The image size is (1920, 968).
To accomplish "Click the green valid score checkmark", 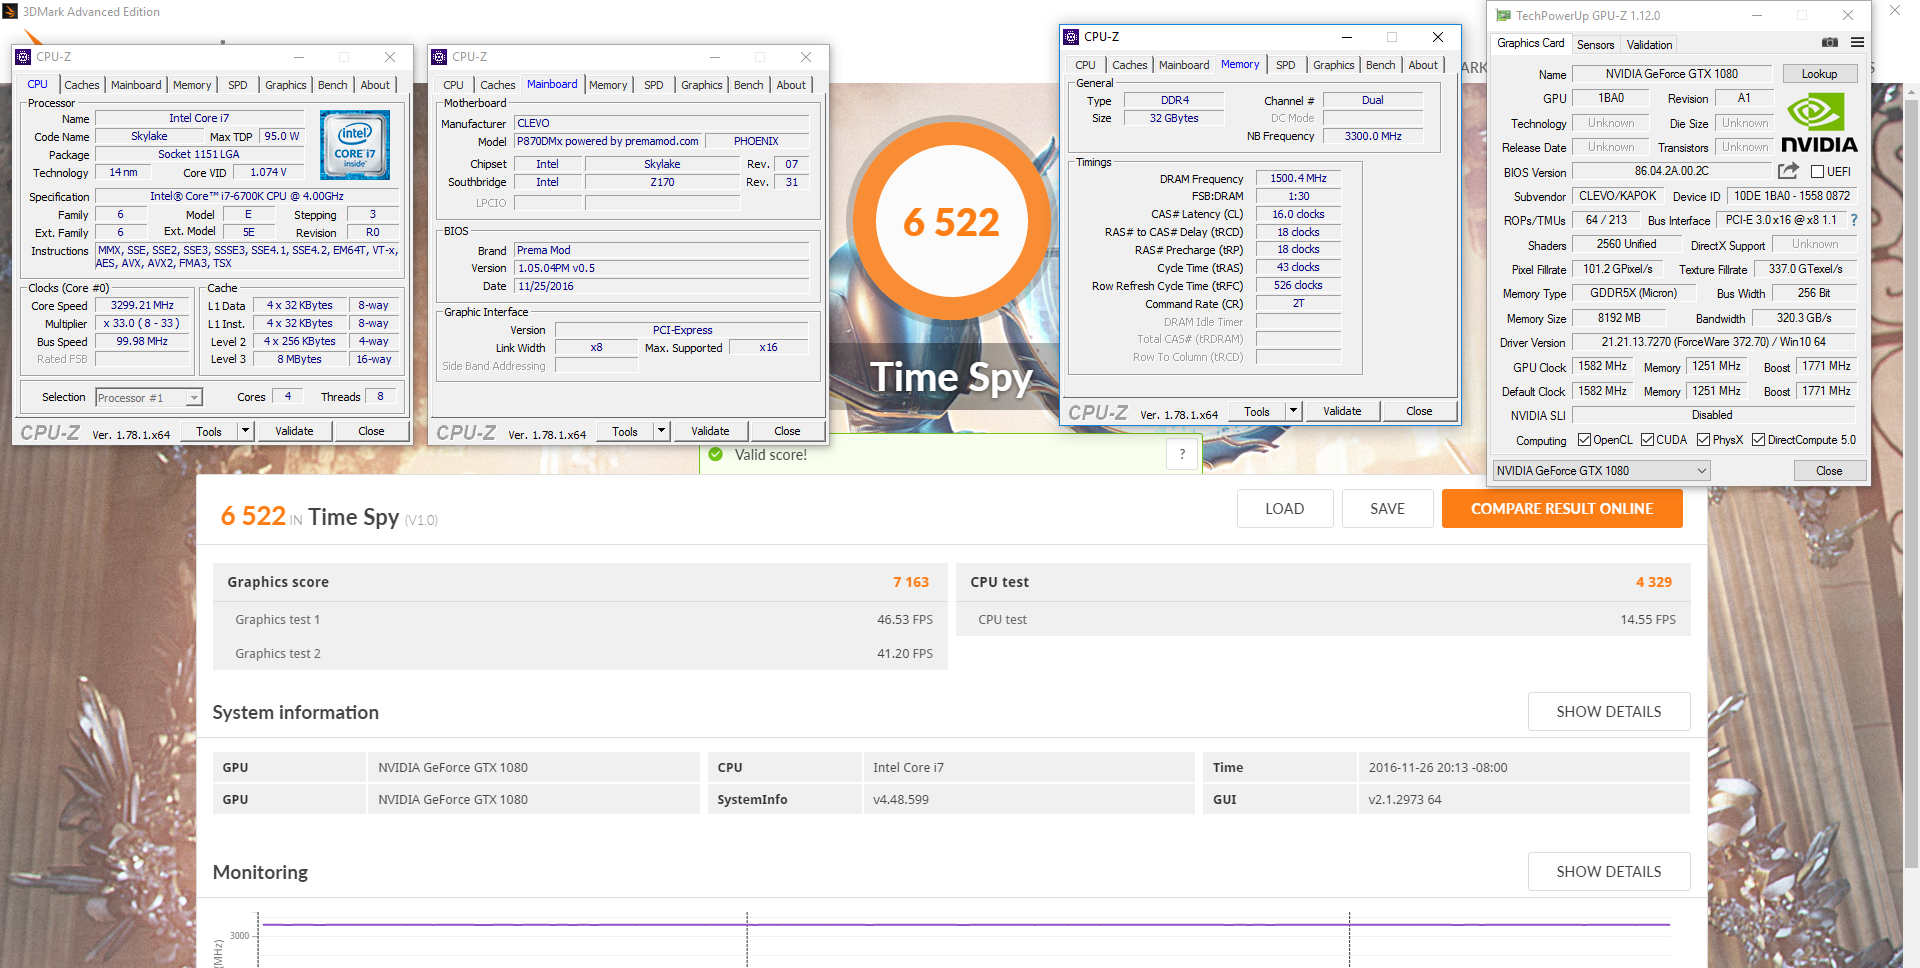I will (715, 454).
